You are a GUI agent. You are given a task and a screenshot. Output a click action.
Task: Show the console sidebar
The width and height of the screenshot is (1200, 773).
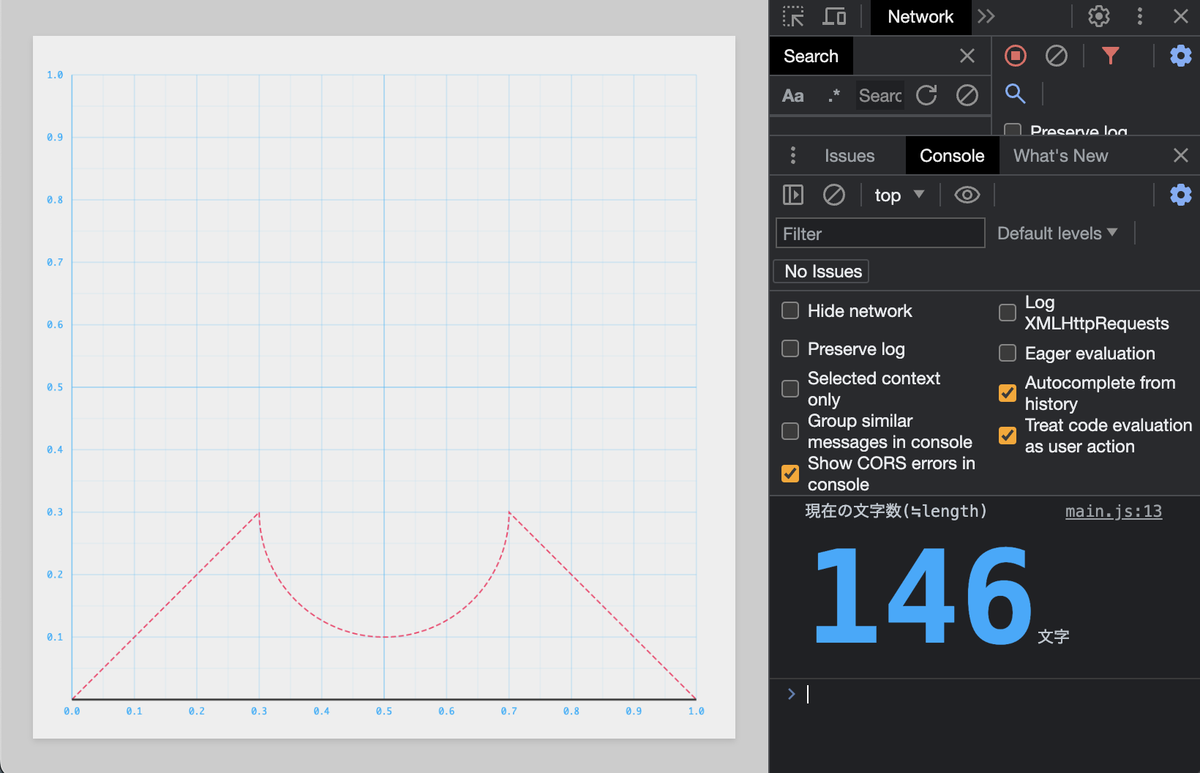[x=793, y=195]
